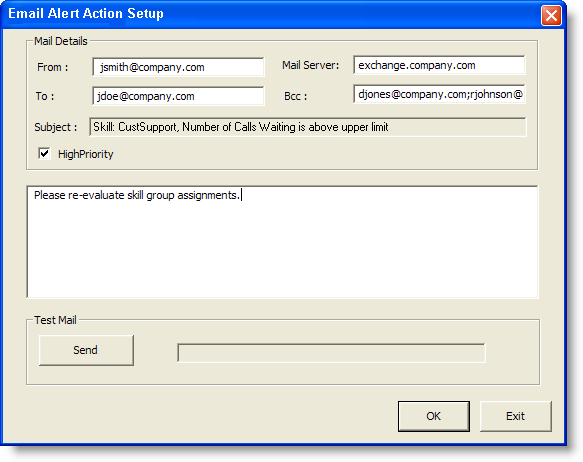Click the Test Mail group heading
This screenshot has height=462, width=583.
coord(55,320)
